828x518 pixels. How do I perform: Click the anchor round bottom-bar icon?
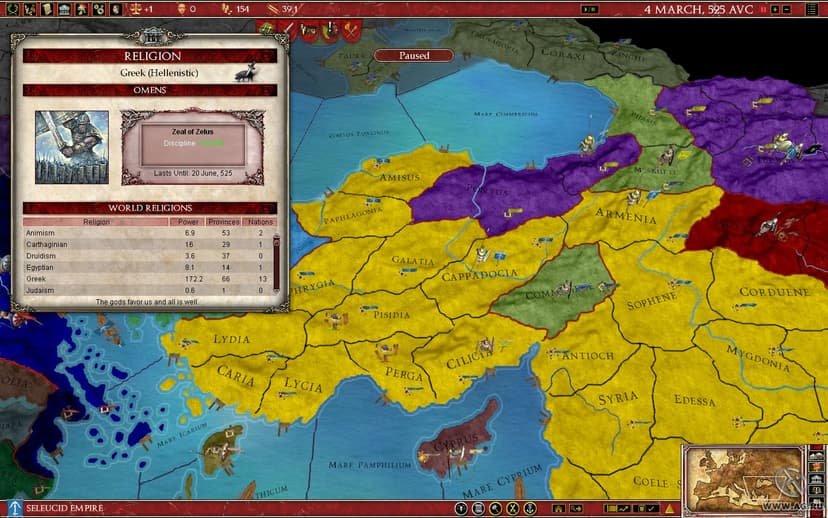point(530,508)
